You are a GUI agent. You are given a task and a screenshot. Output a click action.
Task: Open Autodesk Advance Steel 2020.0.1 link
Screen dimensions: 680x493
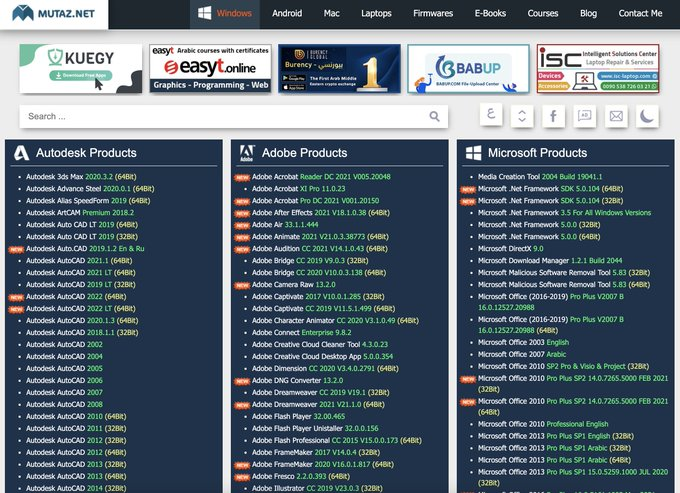[x=90, y=189]
